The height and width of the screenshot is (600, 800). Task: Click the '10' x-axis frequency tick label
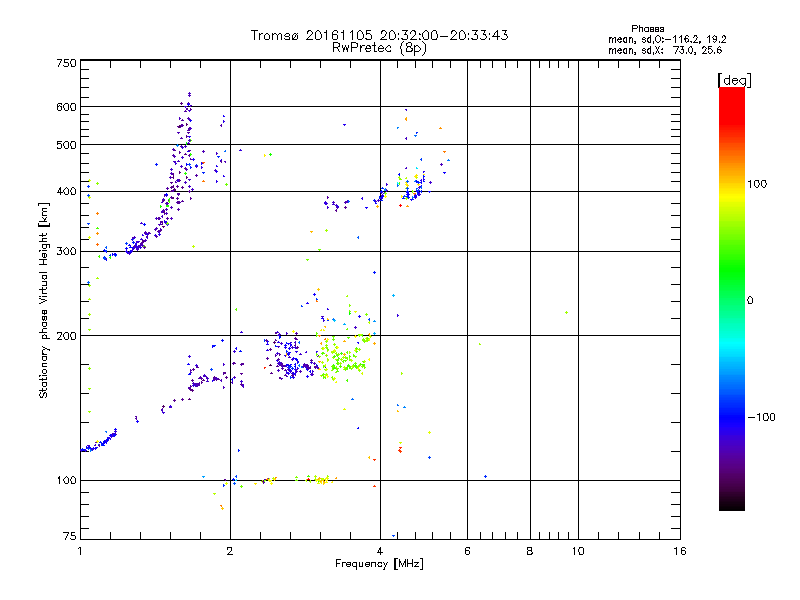tap(578, 551)
